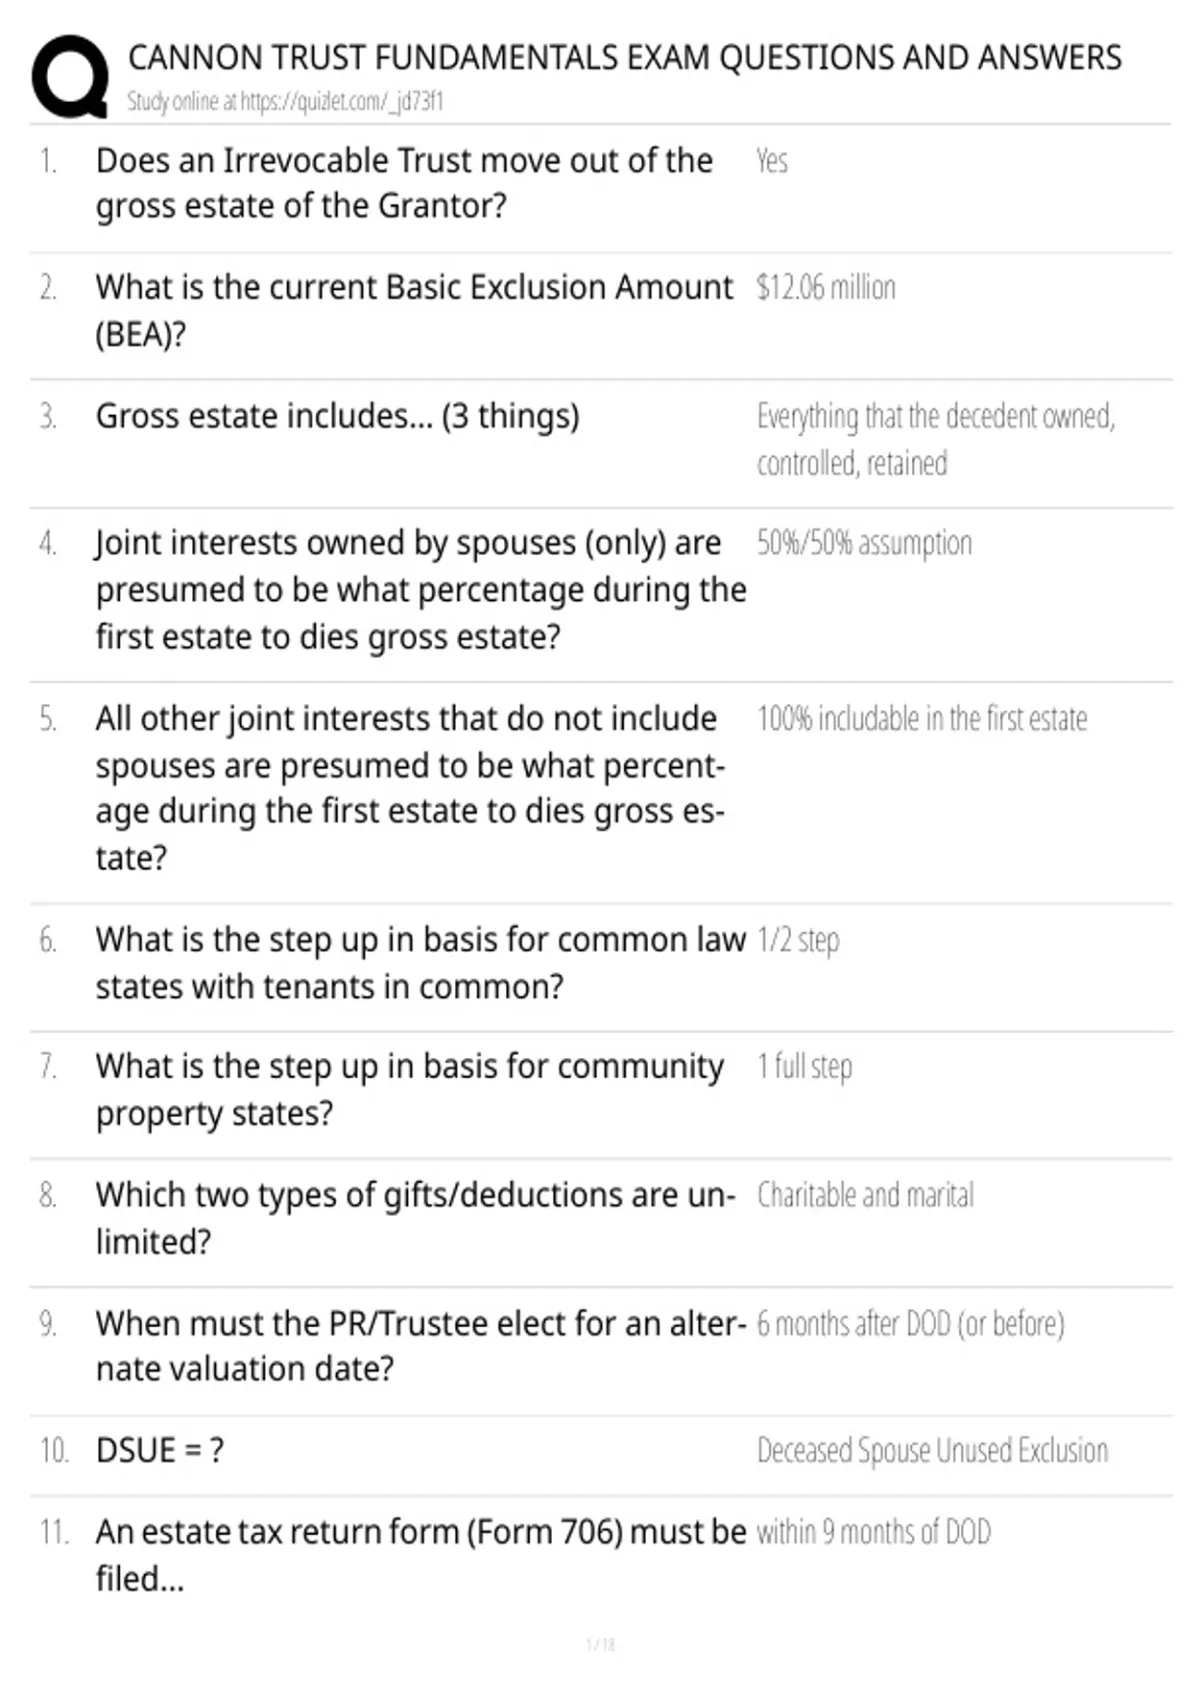Viewport: 1200px width, 1700px height.
Task: Click the '50%/50% assumption' answer
Action: coord(864,543)
